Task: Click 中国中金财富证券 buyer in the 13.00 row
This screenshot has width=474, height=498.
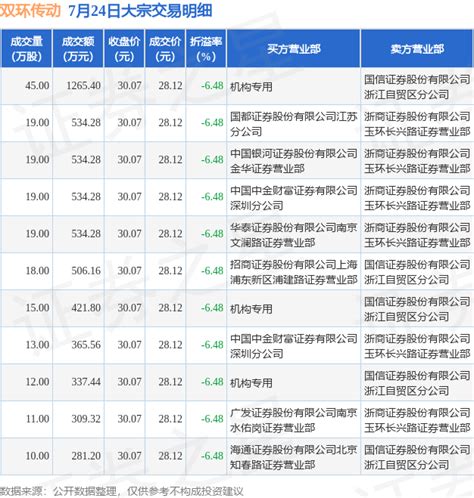Action: tap(293, 346)
